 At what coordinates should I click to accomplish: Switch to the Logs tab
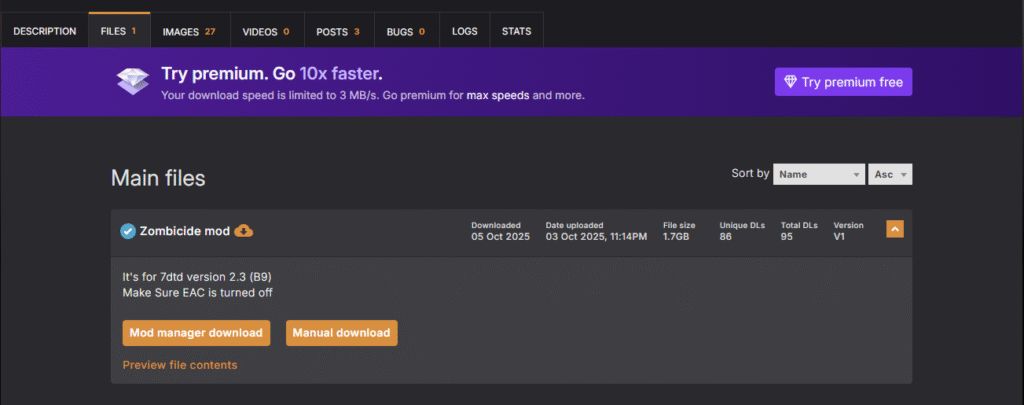click(464, 31)
